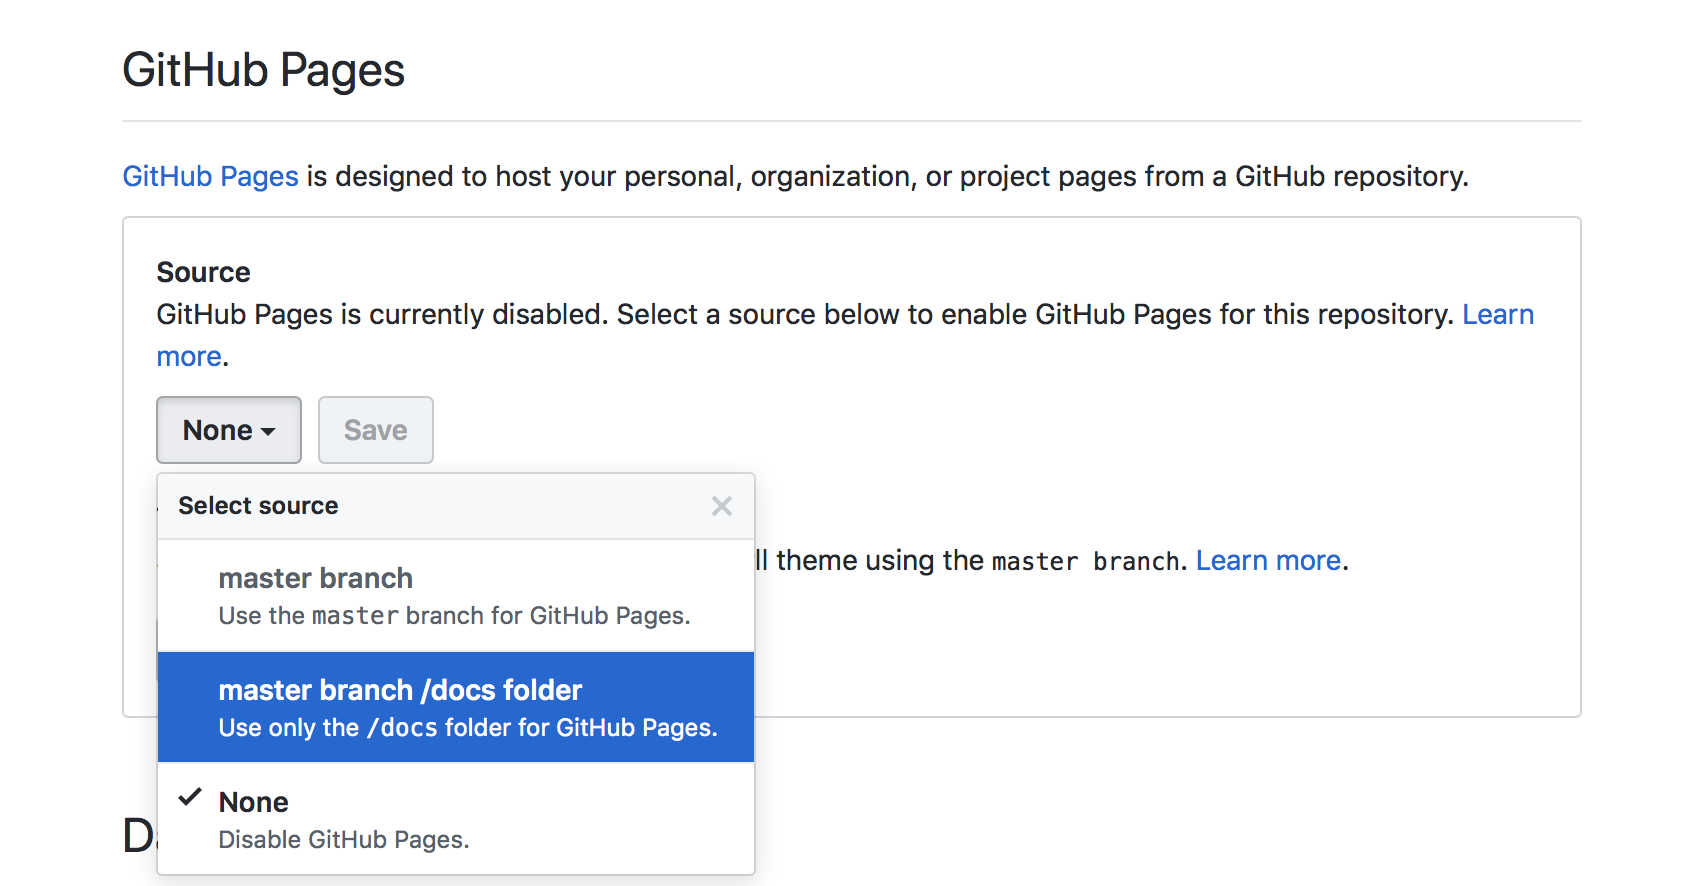The width and height of the screenshot is (1690, 886).
Task: Click "Use the master branch for GitHub Pages" description
Action: coord(454,616)
